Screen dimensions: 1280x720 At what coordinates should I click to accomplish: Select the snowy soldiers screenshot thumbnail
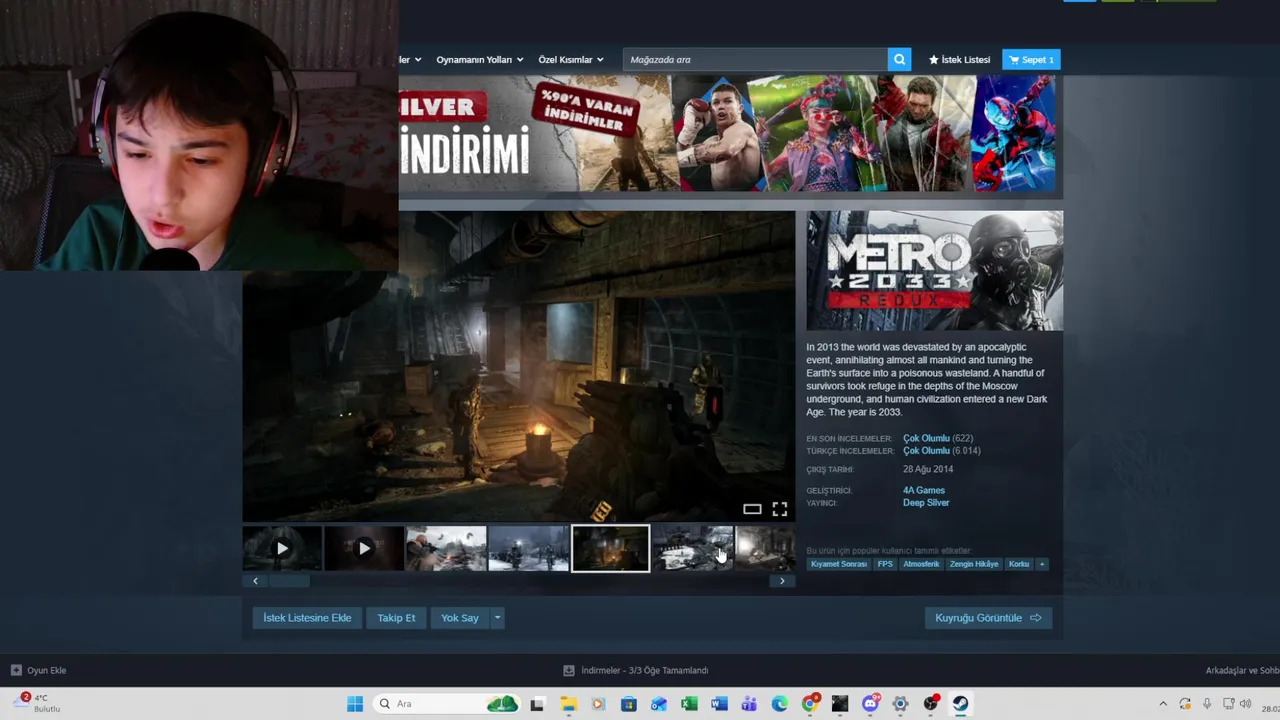(x=528, y=548)
